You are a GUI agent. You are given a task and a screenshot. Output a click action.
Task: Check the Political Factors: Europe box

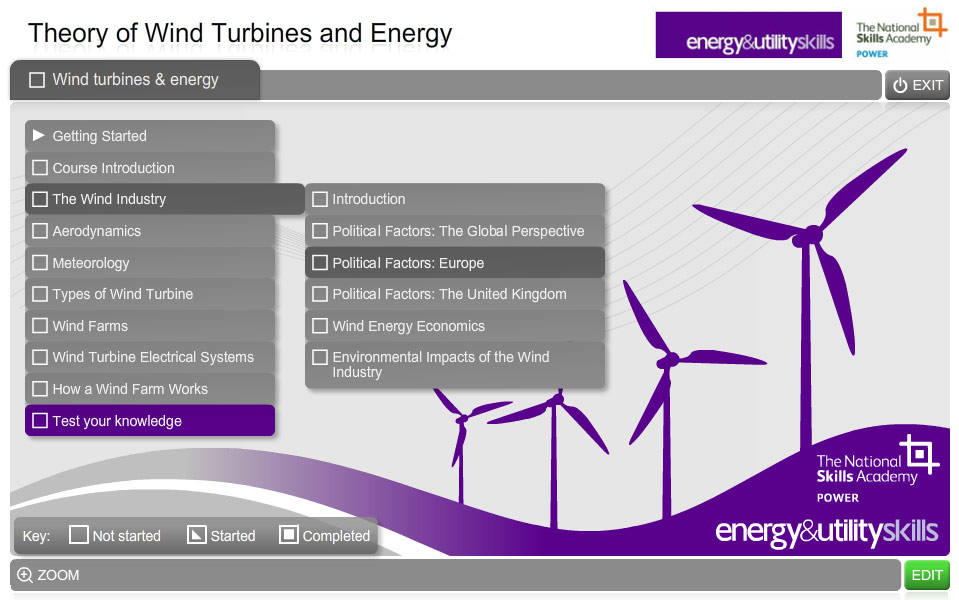(320, 262)
